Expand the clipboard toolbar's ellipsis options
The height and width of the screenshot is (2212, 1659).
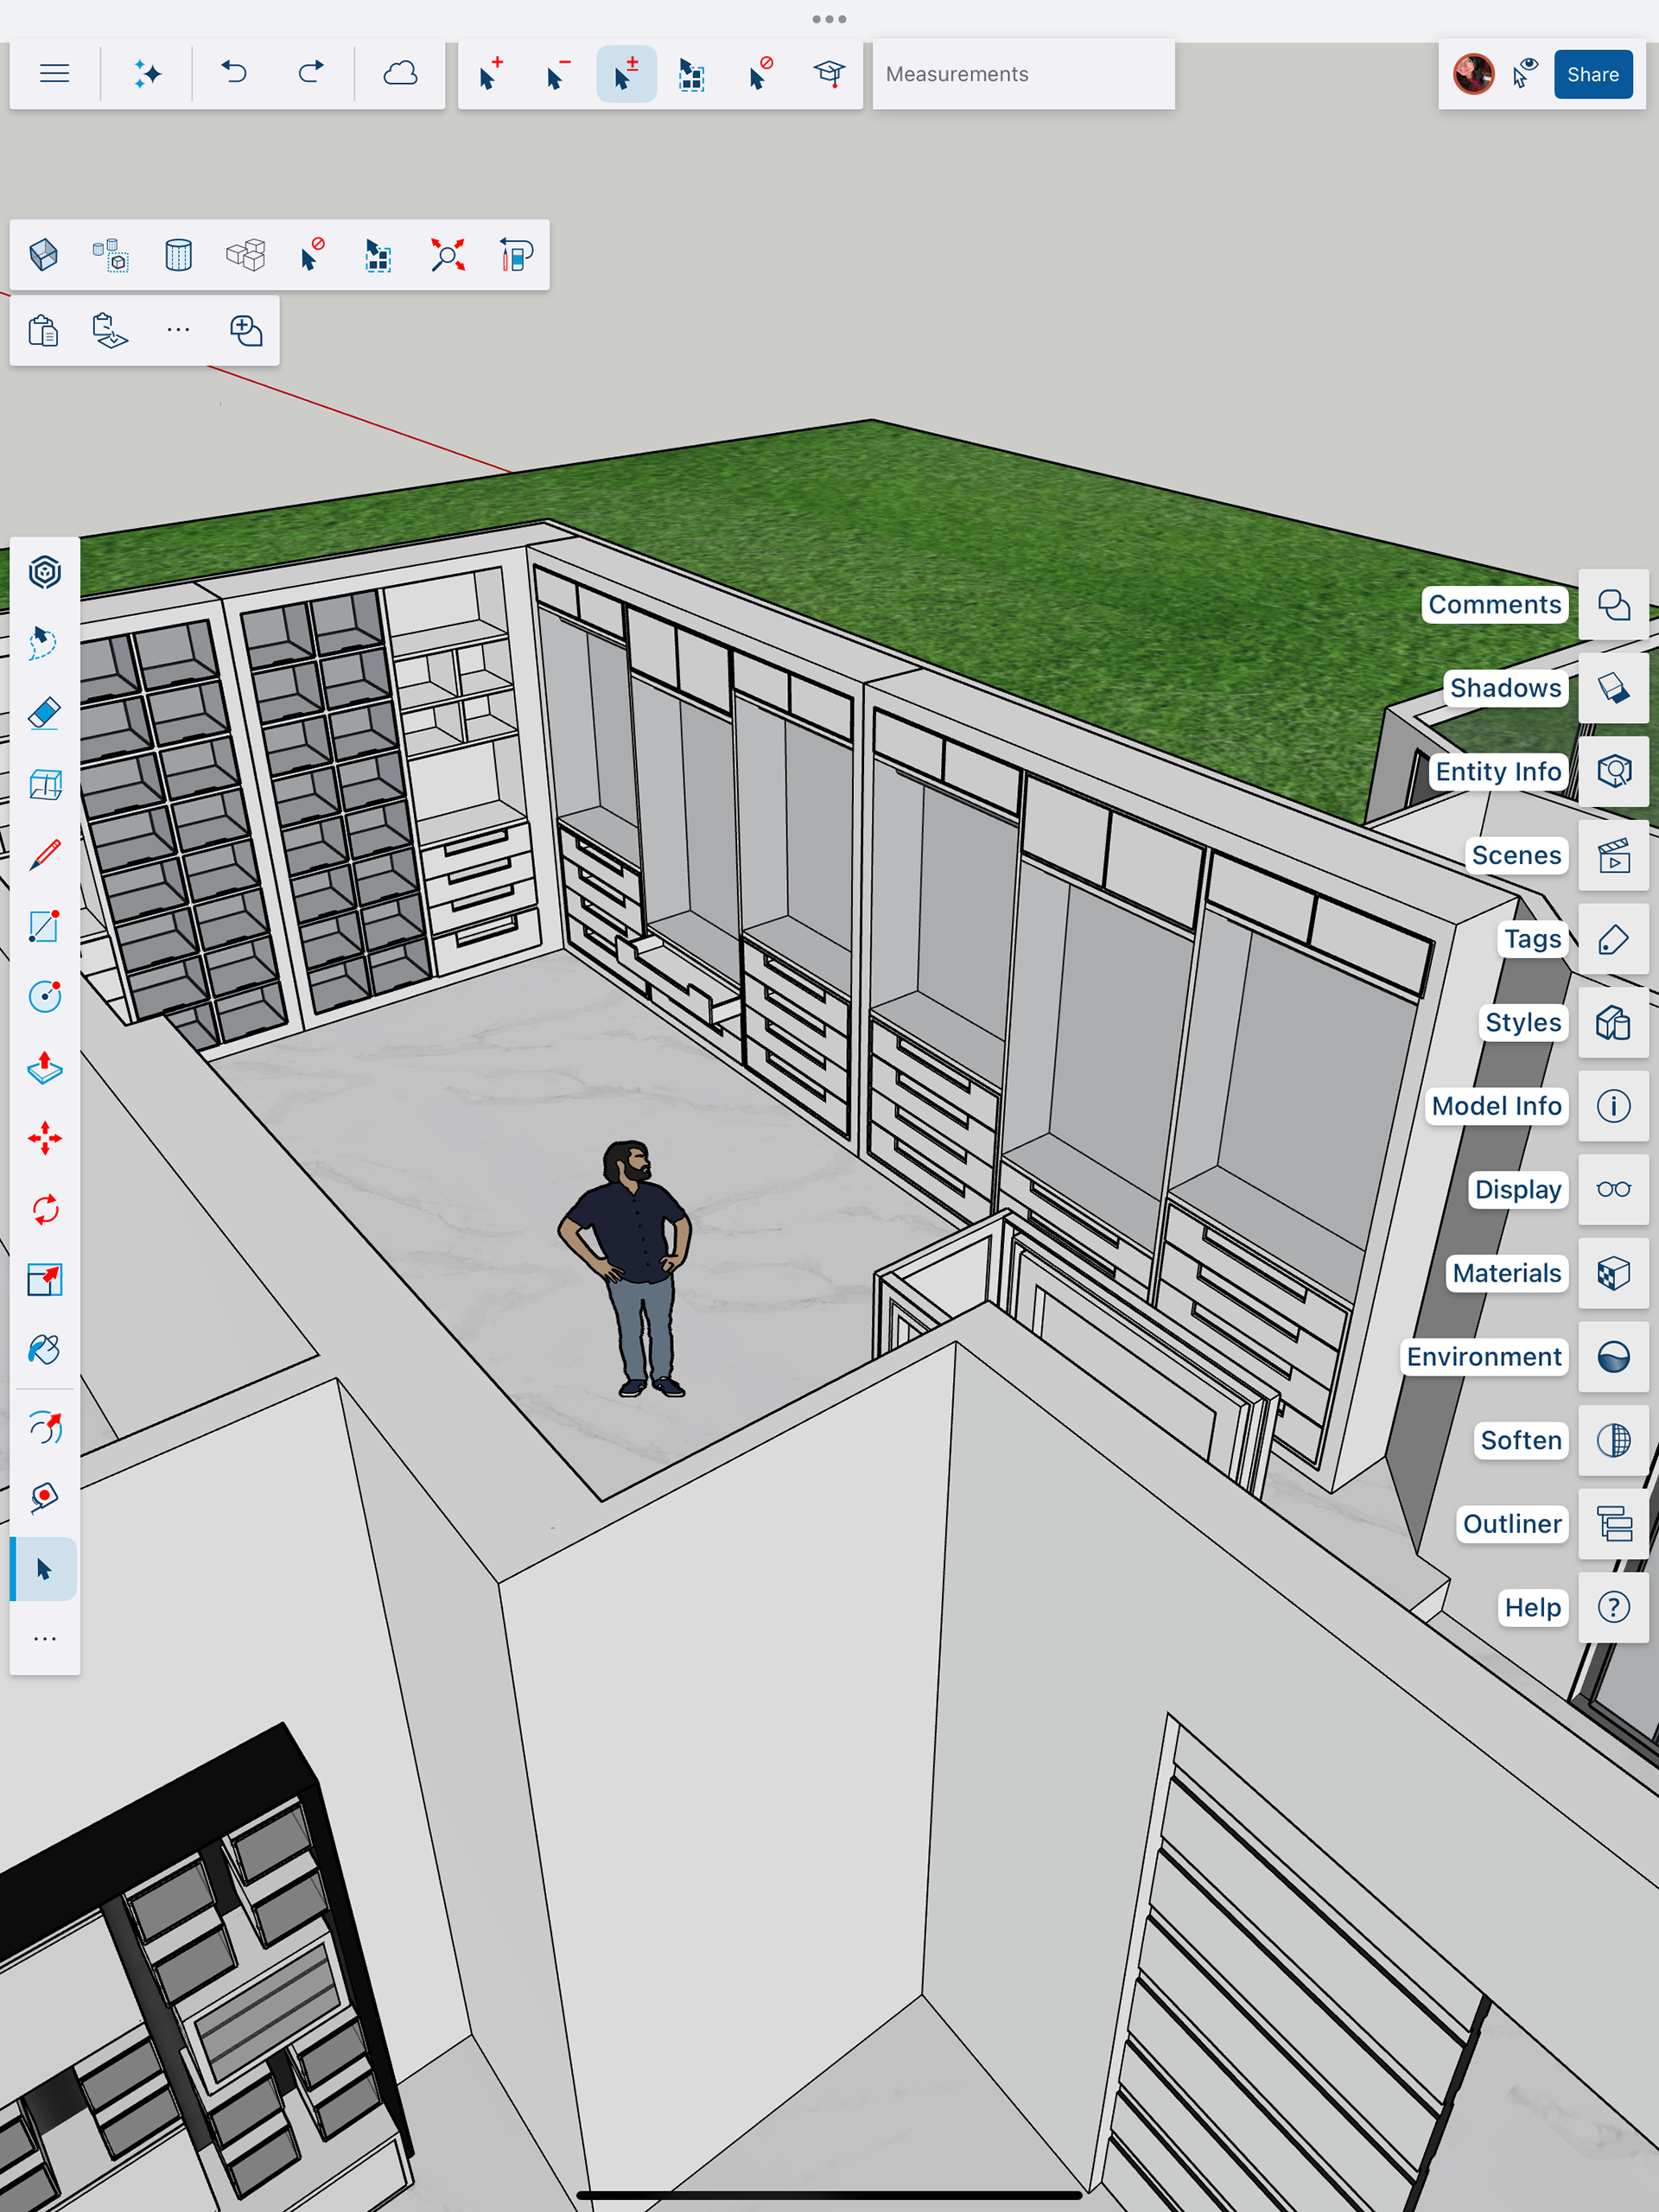pos(178,330)
